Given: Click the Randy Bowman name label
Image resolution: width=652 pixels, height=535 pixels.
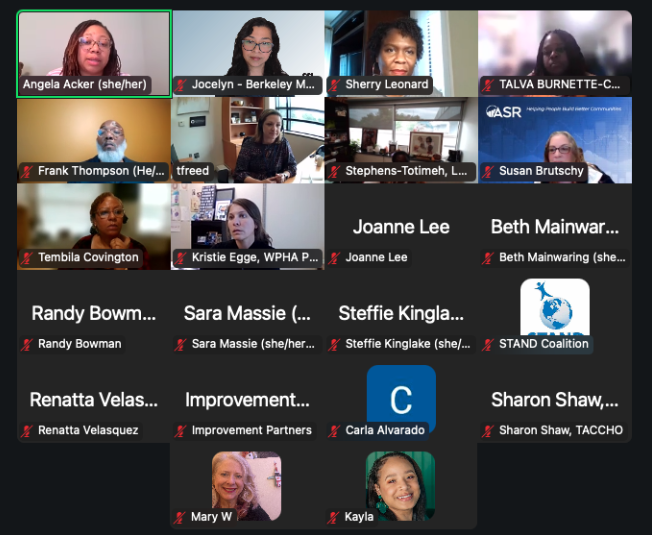Looking at the screenshot, I should click(80, 344).
